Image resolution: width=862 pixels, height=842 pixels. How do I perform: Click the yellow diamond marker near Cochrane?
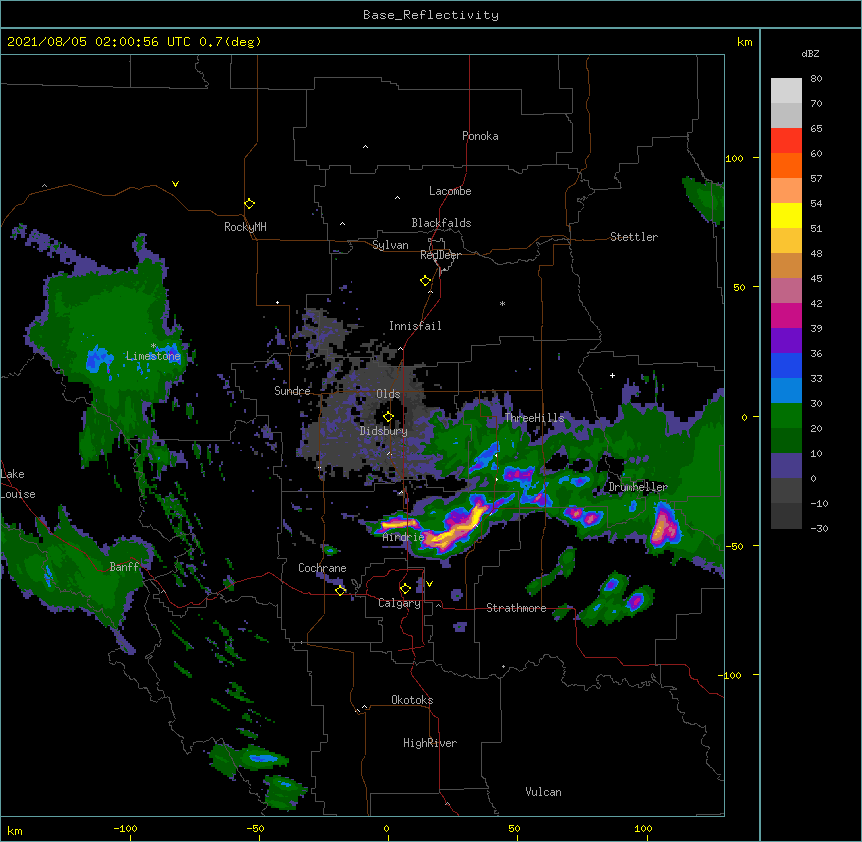[340, 590]
